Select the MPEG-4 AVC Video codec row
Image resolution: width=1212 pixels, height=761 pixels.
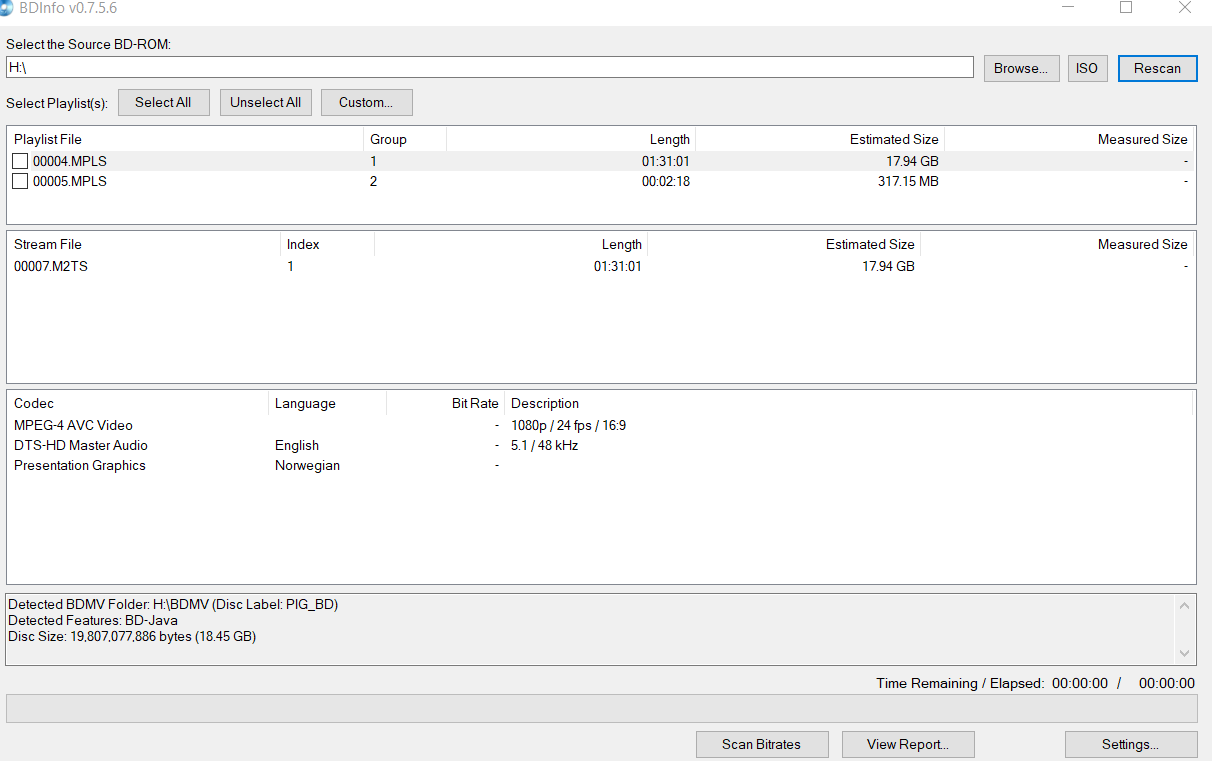pyautogui.click(x=601, y=425)
